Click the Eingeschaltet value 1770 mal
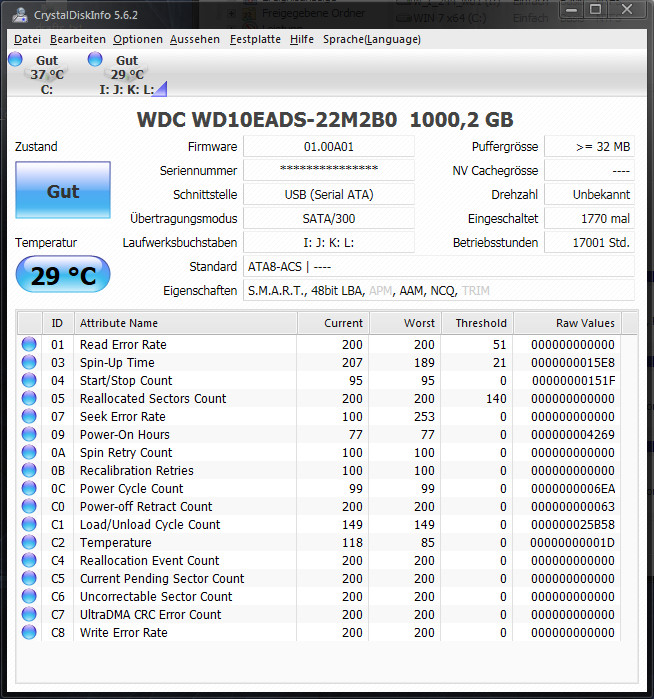654x699 pixels. click(589, 218)
